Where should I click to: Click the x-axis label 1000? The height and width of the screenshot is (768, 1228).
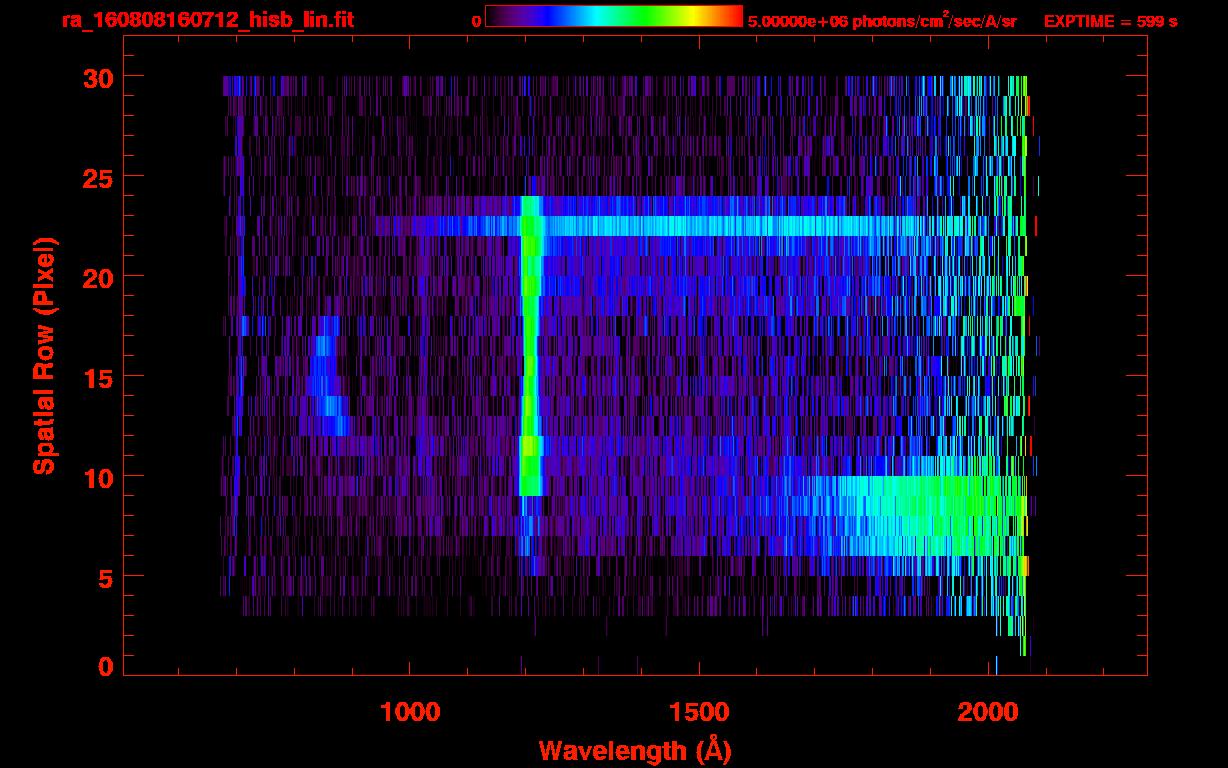click(410, 711)
